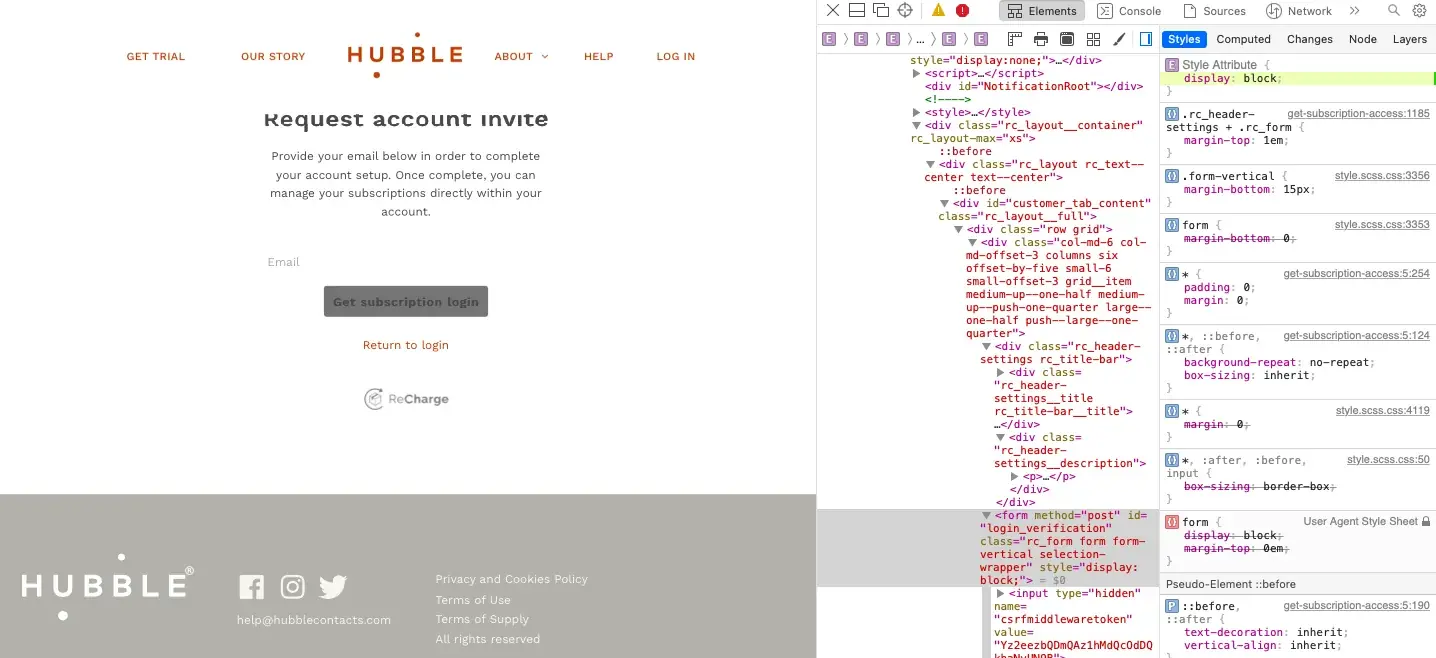This screenshot has height=658, width=1436.
Task: Show errors via the red error icon
Action: [962, 11]
